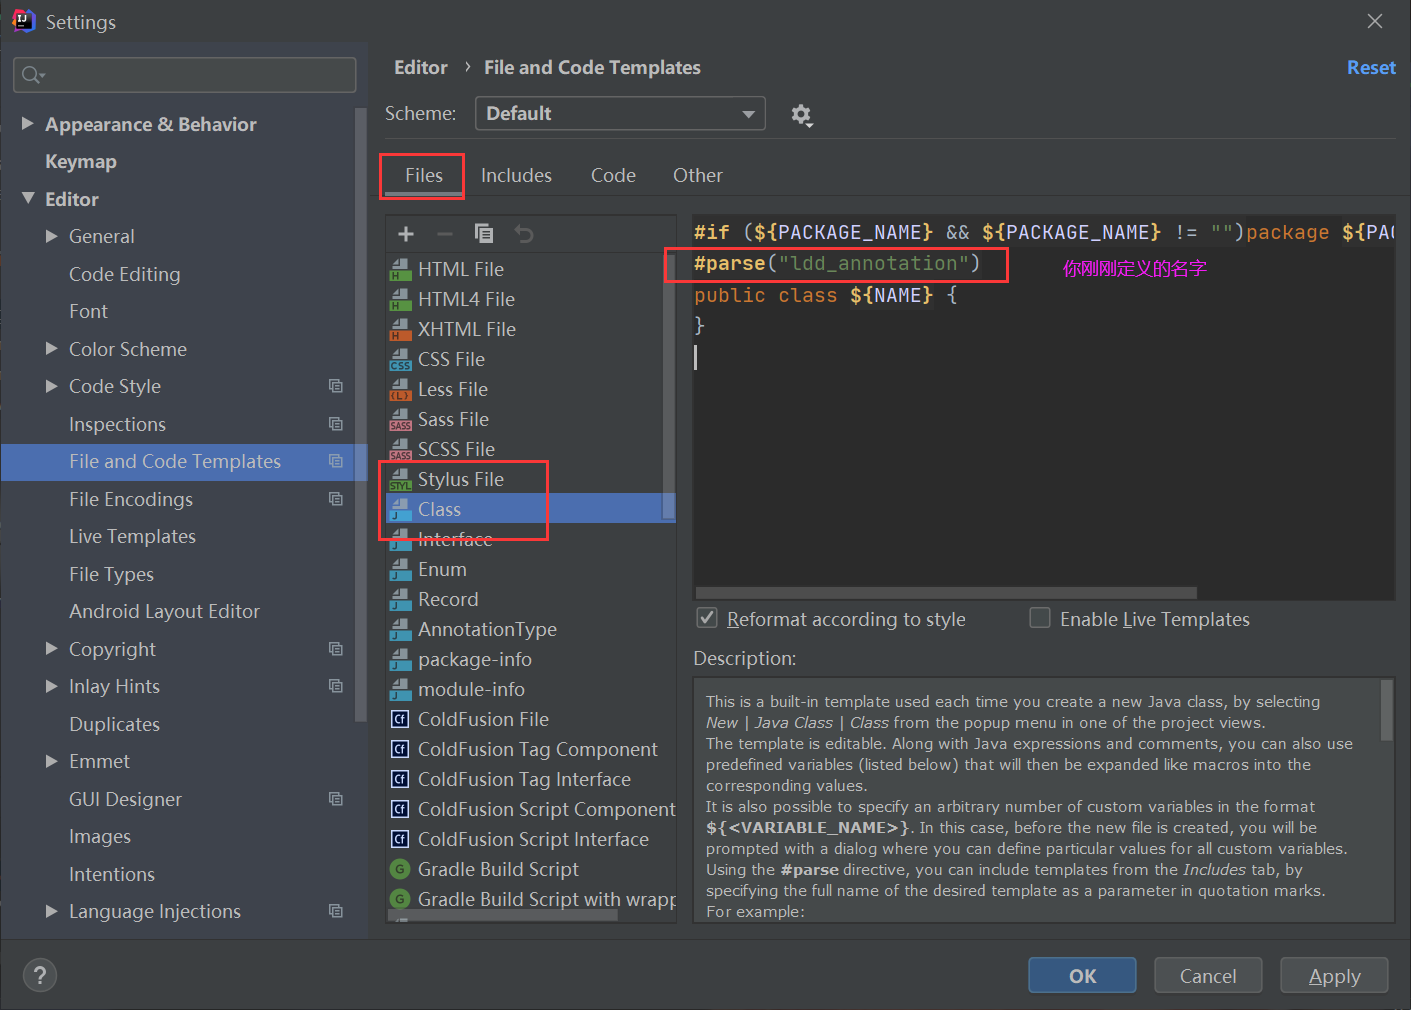This screenshot has width=1411, height=1010.
Task: Open scheme options via the gear icon
Action: click(x=802, y=114)
